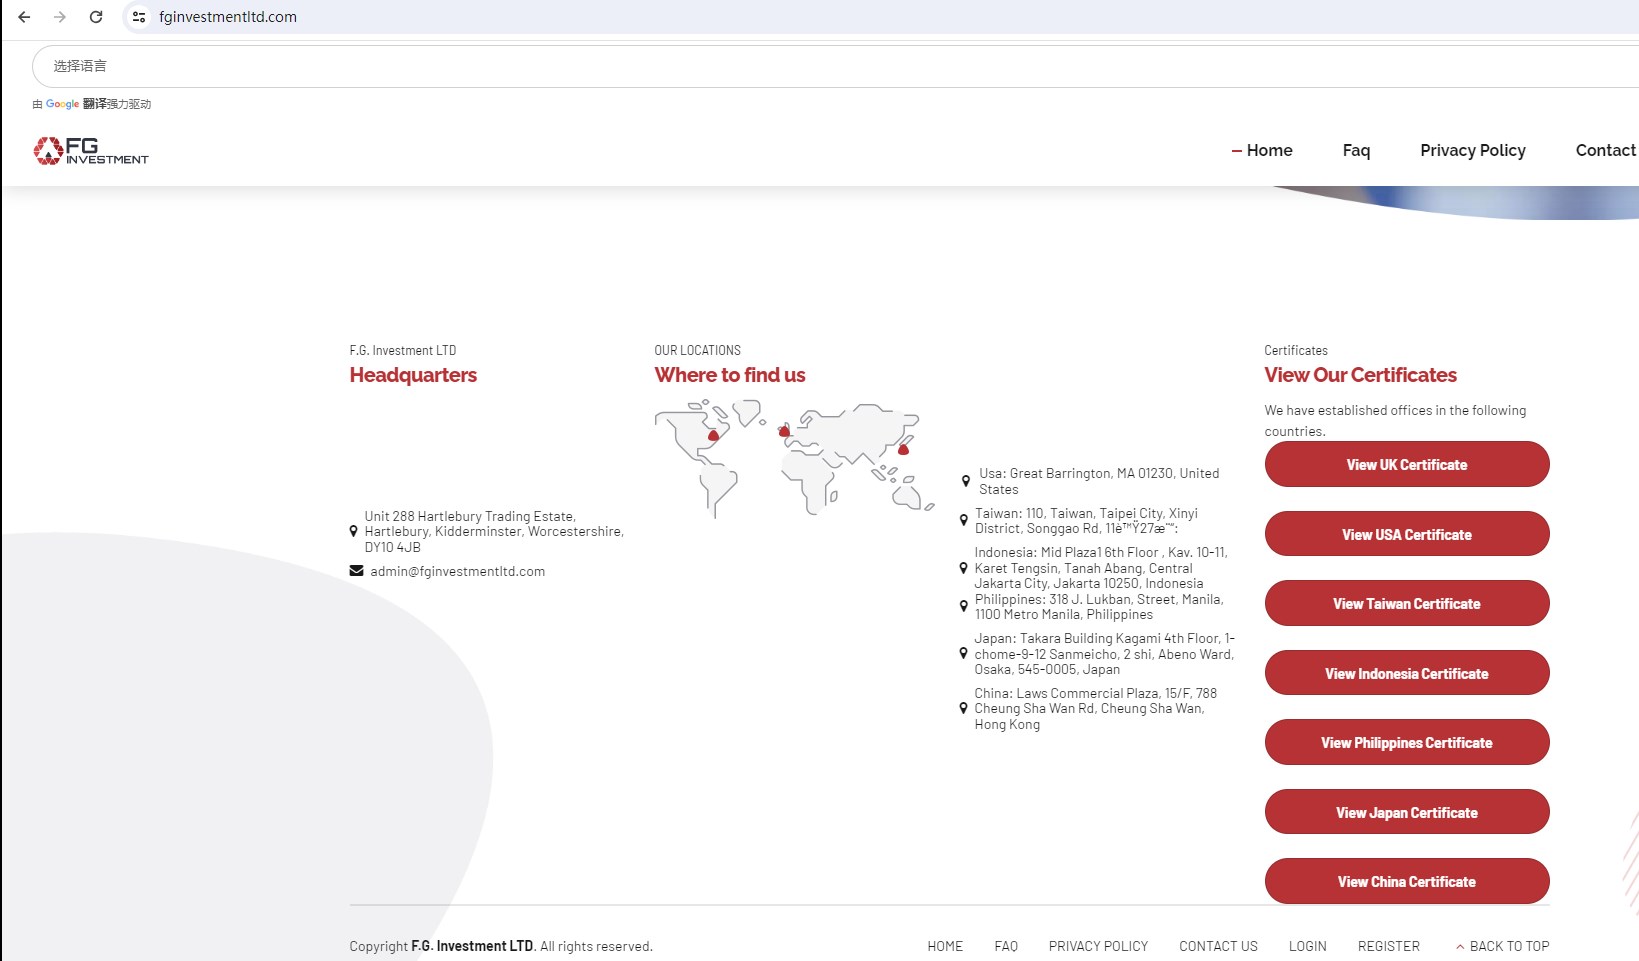Screen dimensions: 1639x961
Task: Click the View China Certificate button
Action: coord(1406,881)
